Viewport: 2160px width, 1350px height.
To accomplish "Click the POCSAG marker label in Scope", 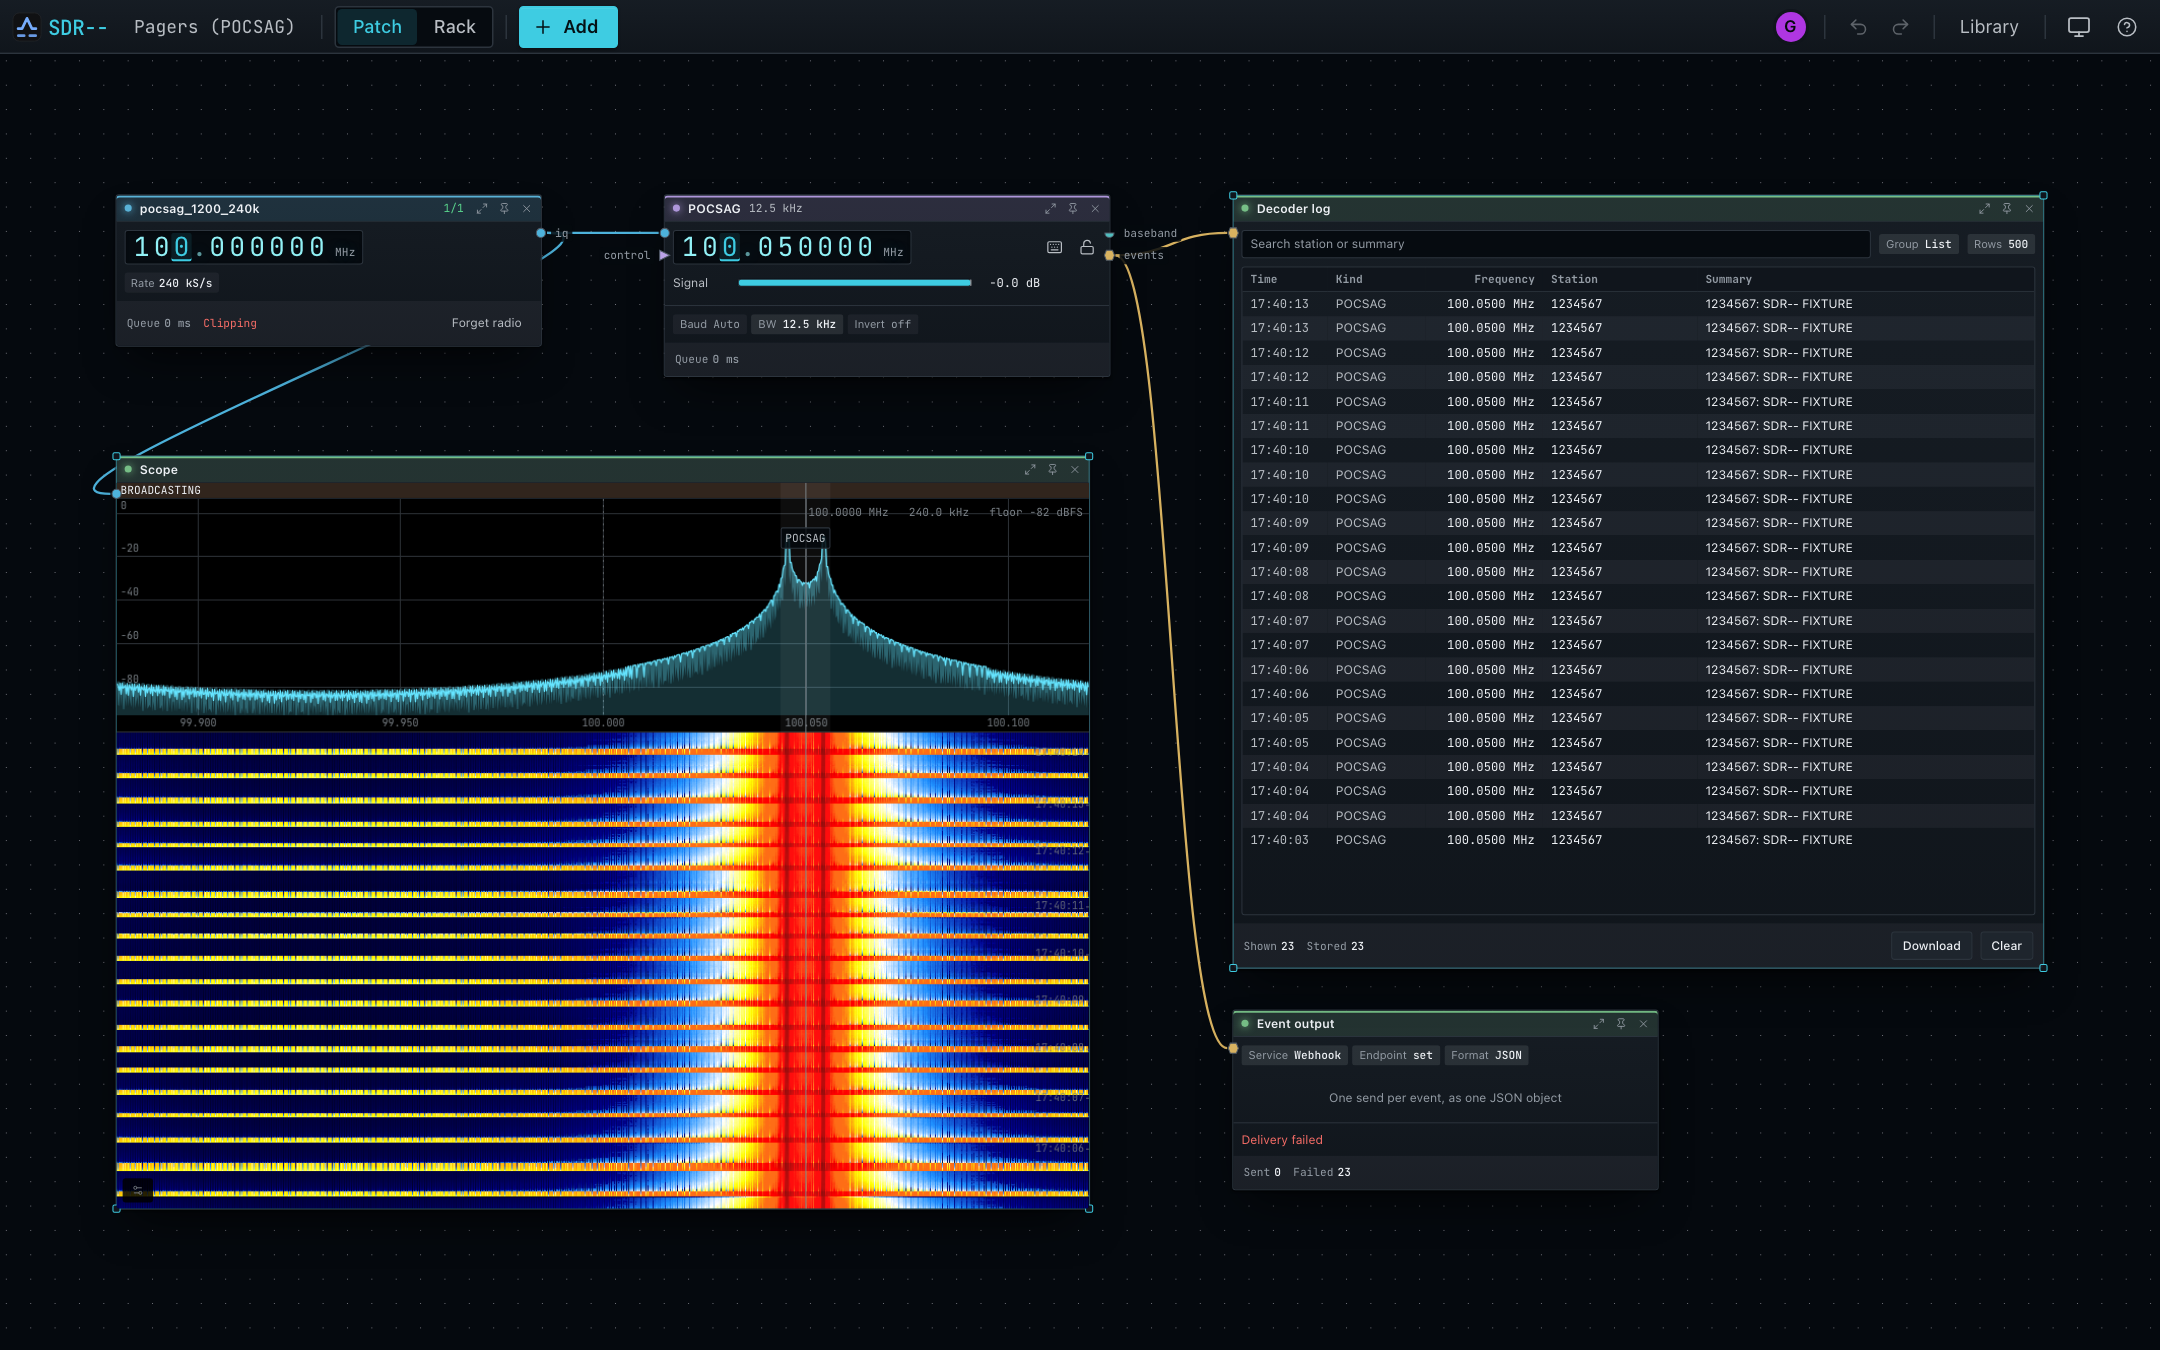I will pyautogui.click(x=805, y=538).
